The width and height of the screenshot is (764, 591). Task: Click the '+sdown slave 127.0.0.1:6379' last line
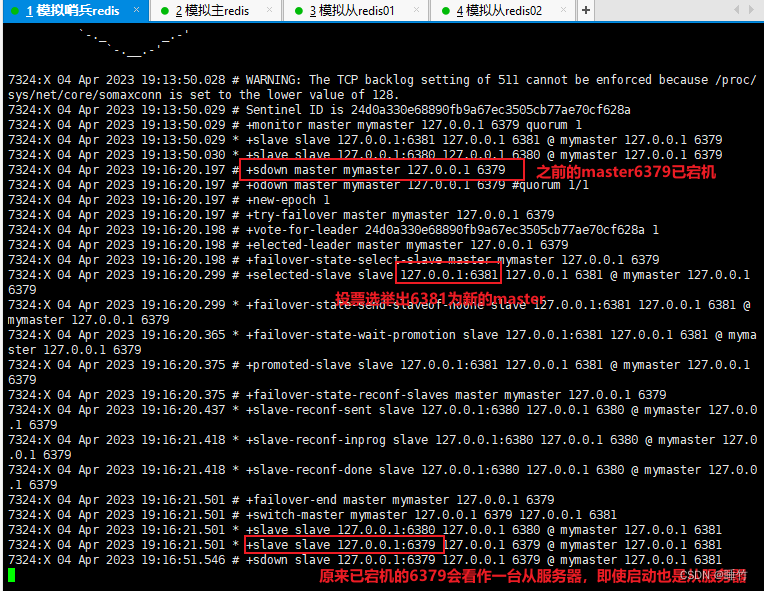(364, 560)
